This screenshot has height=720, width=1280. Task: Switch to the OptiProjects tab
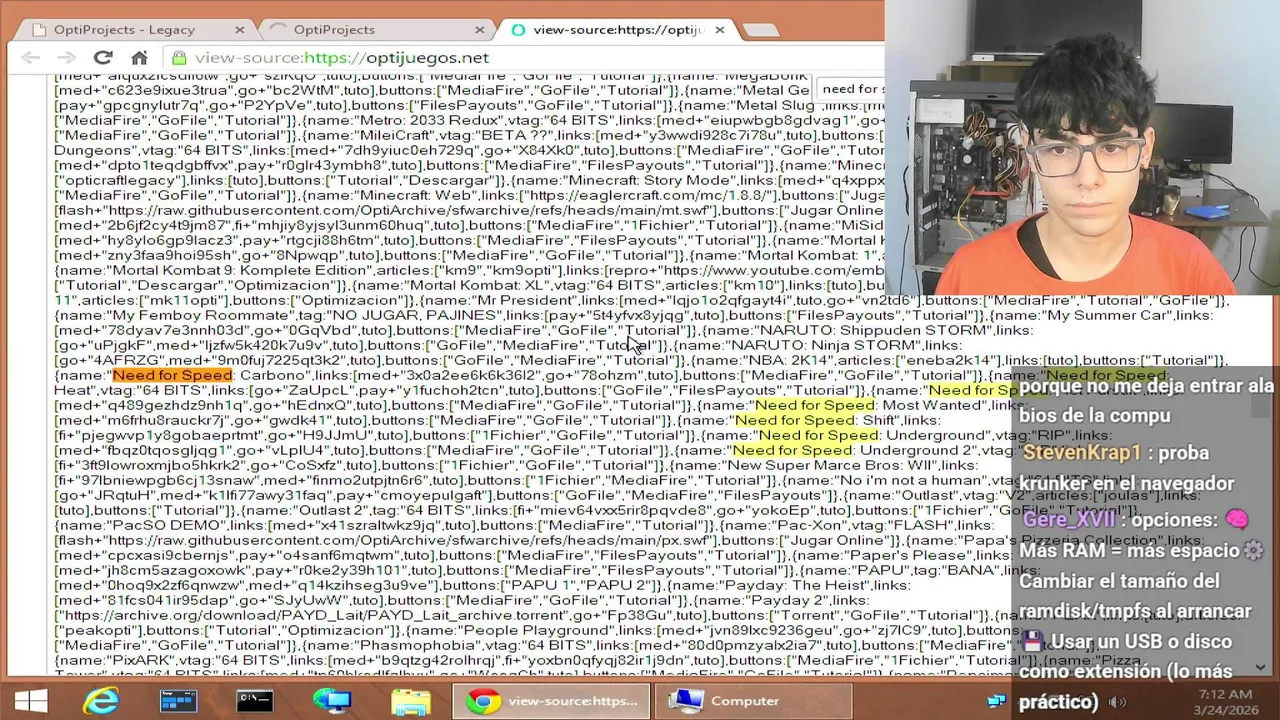point(378,30)
